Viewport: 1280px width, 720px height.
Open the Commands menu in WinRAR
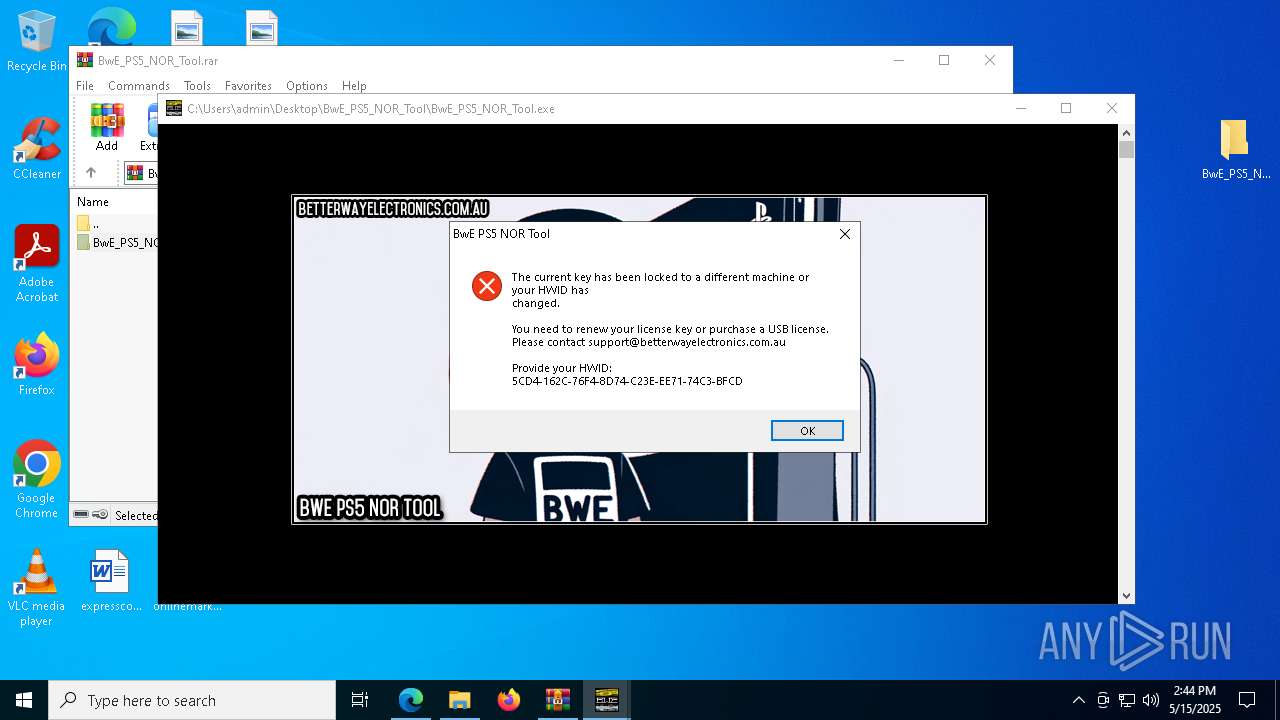click(x=139, y=86)
